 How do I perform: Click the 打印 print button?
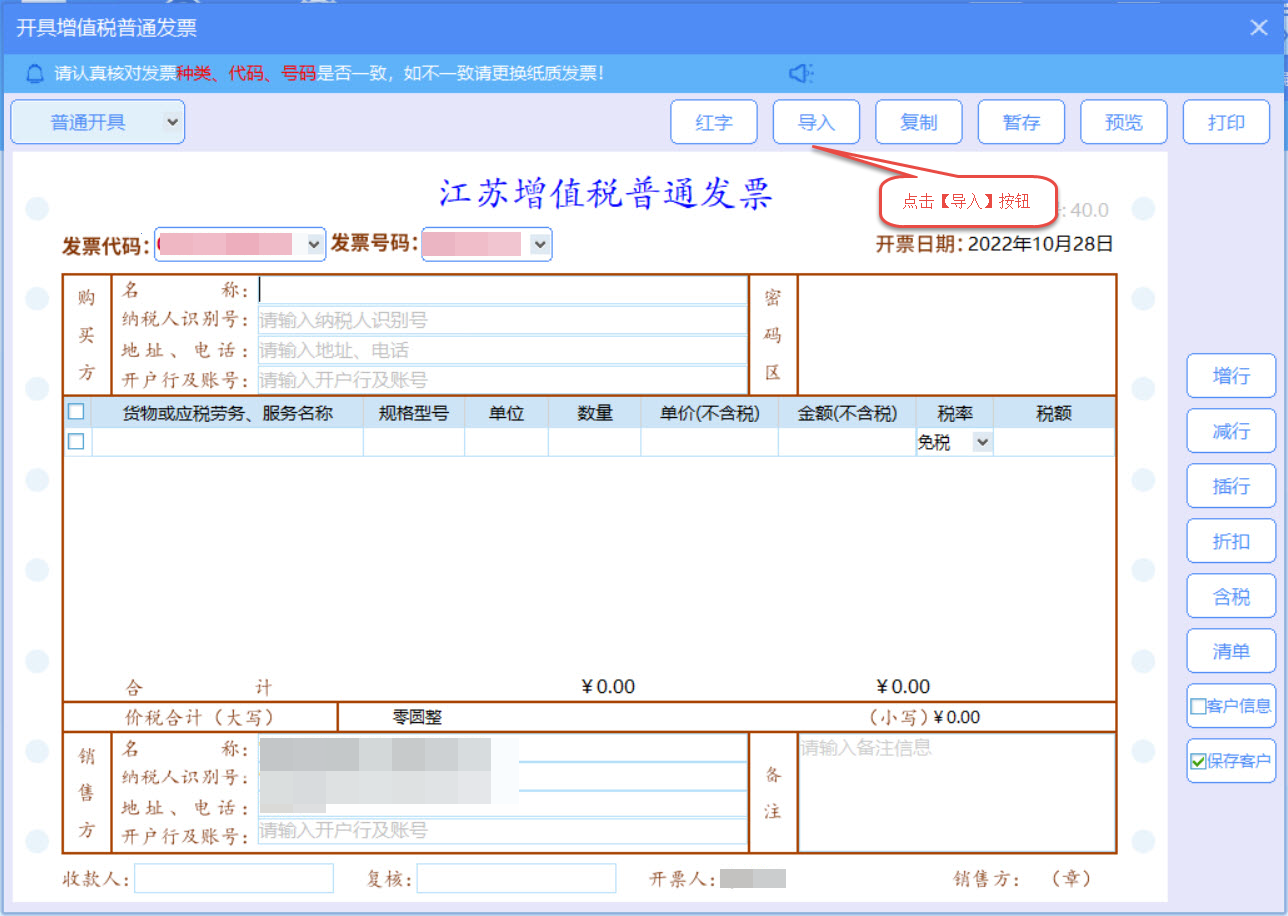[x=1226, y=122]
